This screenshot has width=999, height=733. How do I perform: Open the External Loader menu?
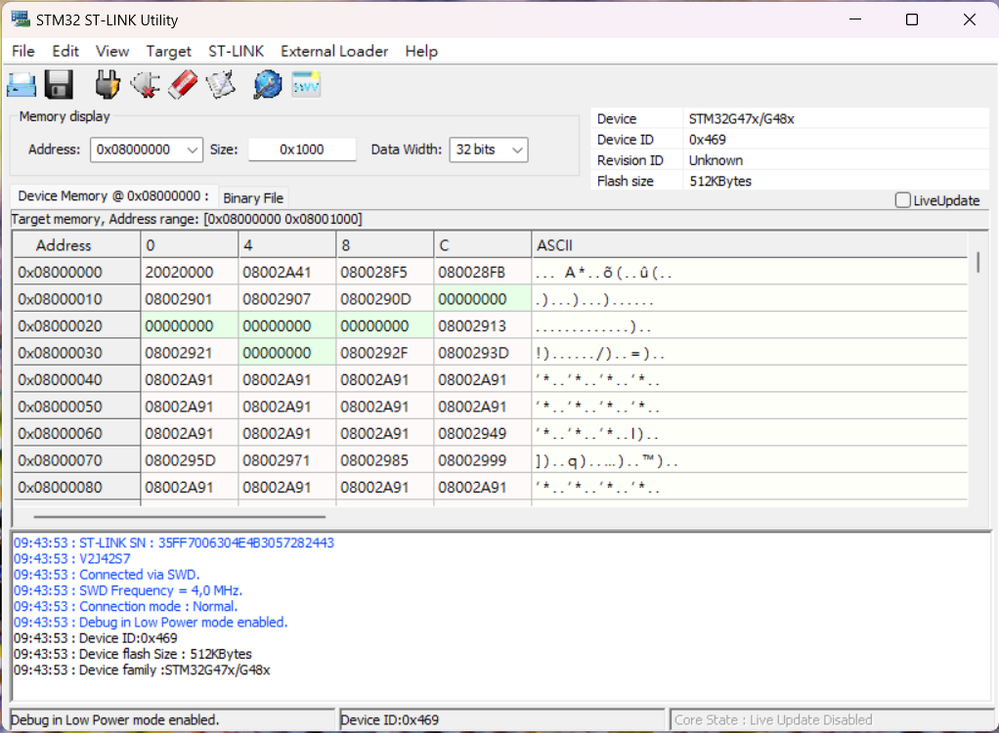click(x=334, y=51)
